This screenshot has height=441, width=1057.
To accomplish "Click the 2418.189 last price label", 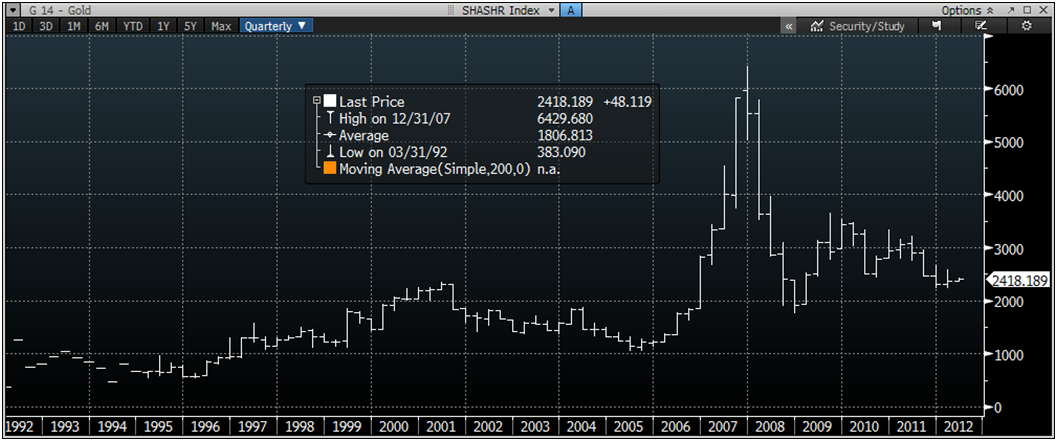I will pos(1019,281).
